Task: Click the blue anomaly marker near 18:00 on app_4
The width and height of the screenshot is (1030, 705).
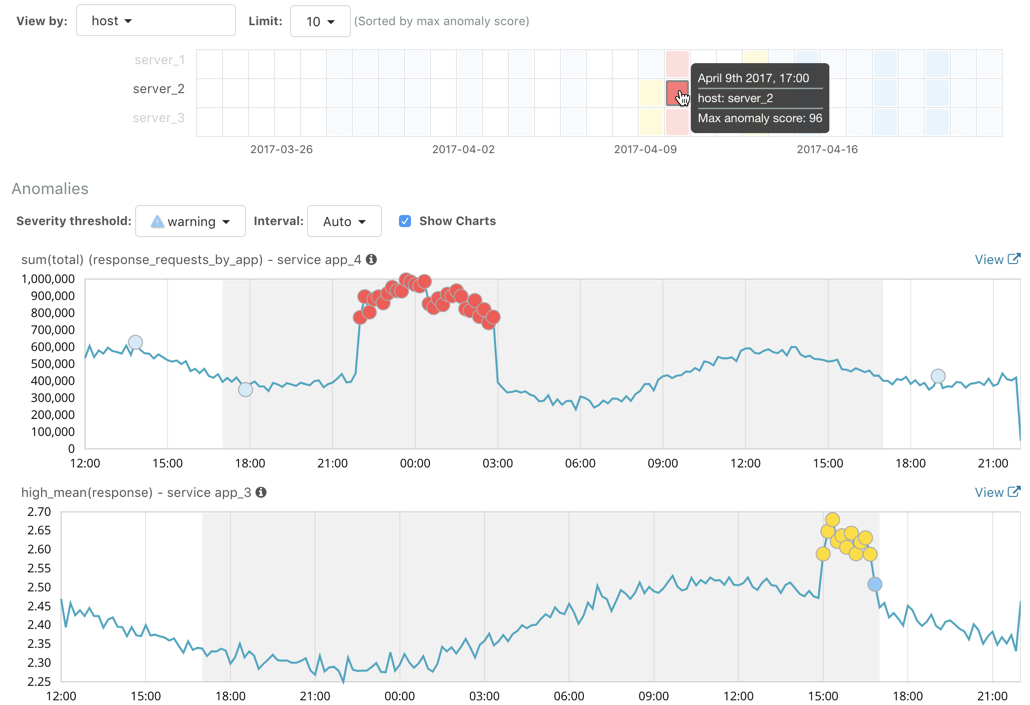Action: tap(245, 389)
